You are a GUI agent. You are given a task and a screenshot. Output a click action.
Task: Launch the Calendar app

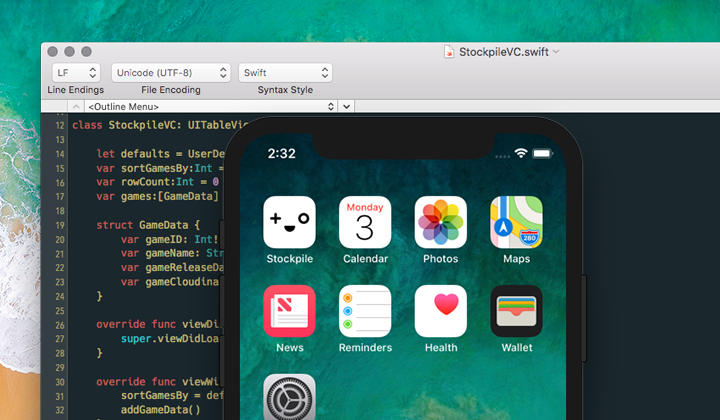(x=365, y=222)
